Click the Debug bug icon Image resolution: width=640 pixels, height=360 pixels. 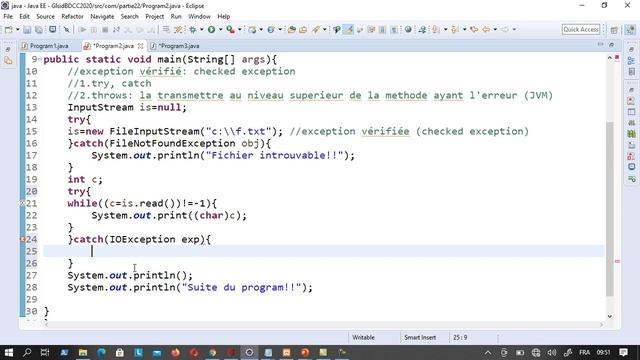click(x=193, y=29)
